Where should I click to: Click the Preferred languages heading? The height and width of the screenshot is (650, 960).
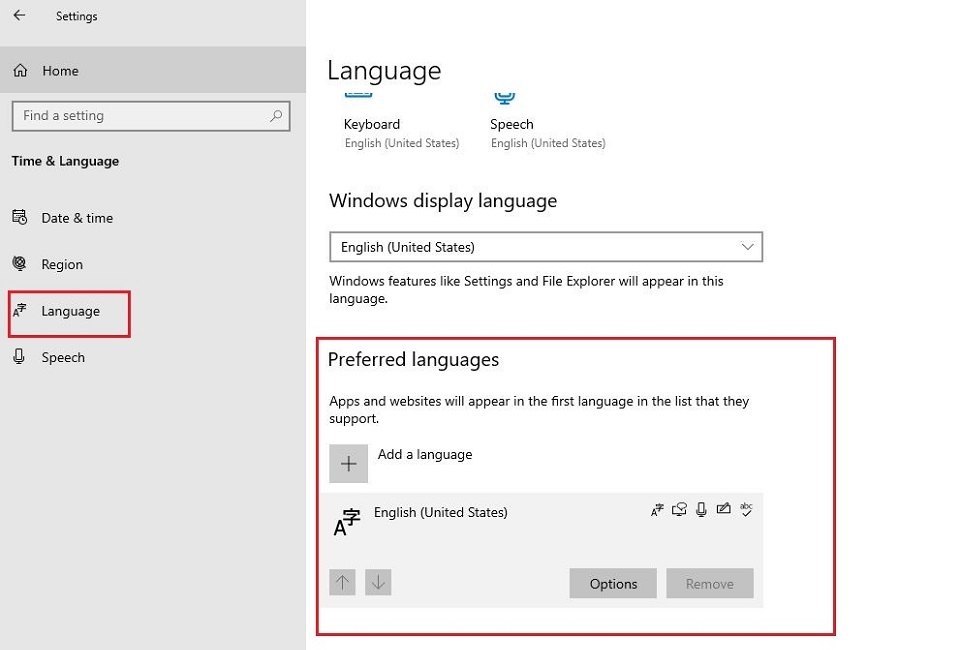pyautogui.click(x=413, y=359)
